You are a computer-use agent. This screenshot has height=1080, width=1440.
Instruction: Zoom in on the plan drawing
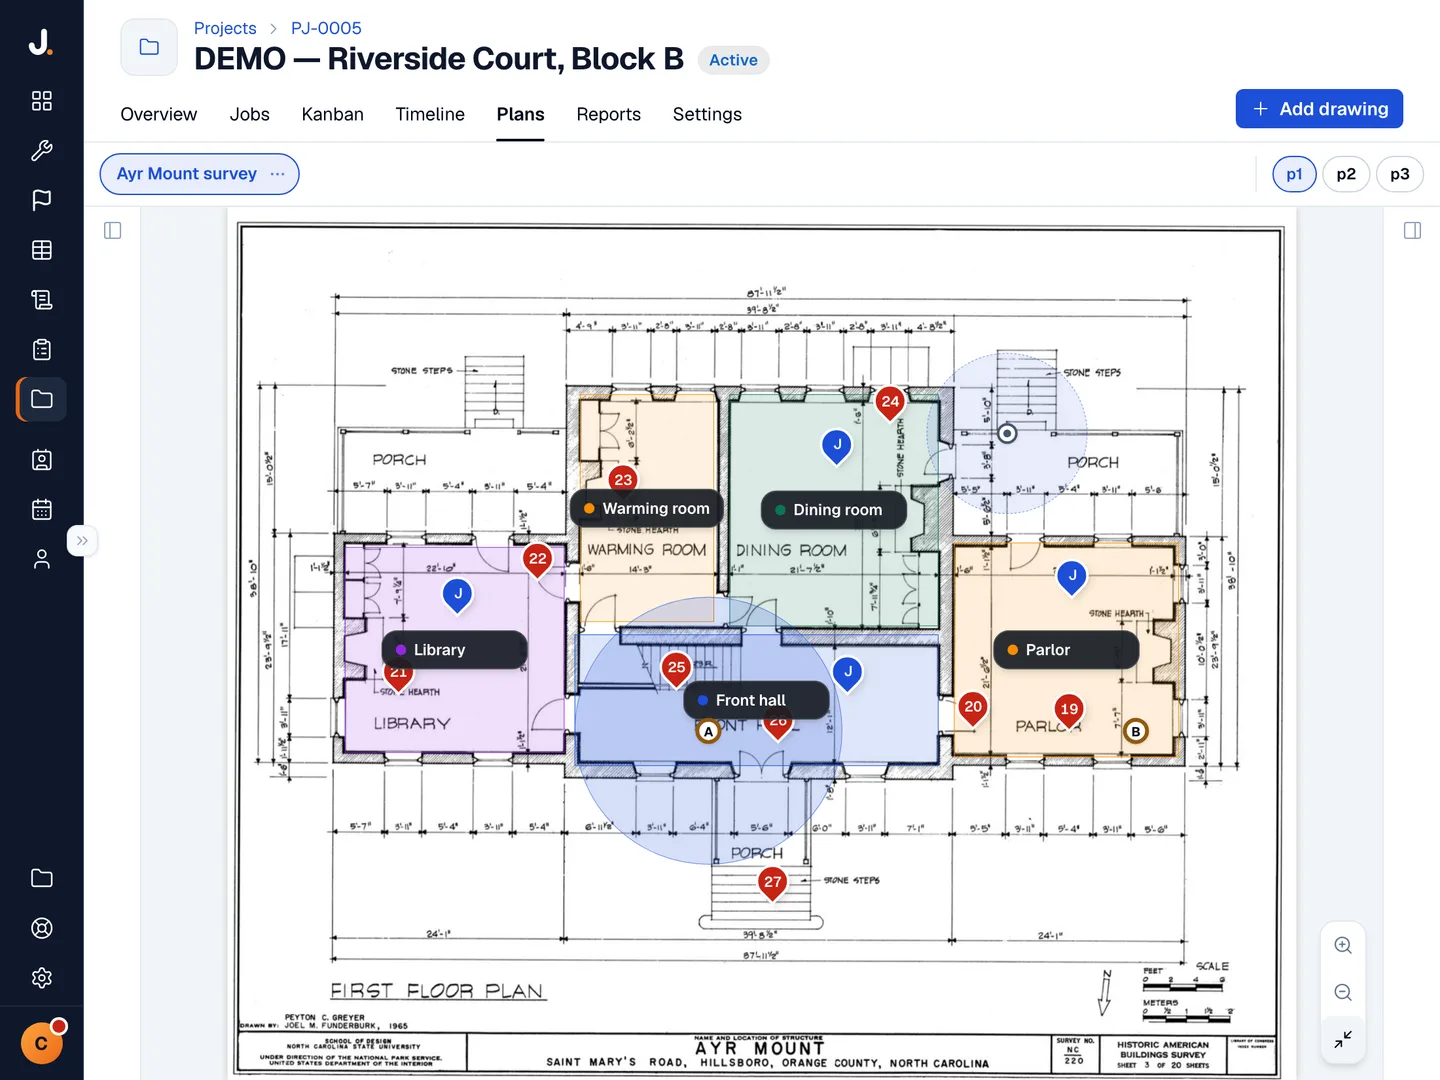pyautogui.click(x=1343, y=946)
